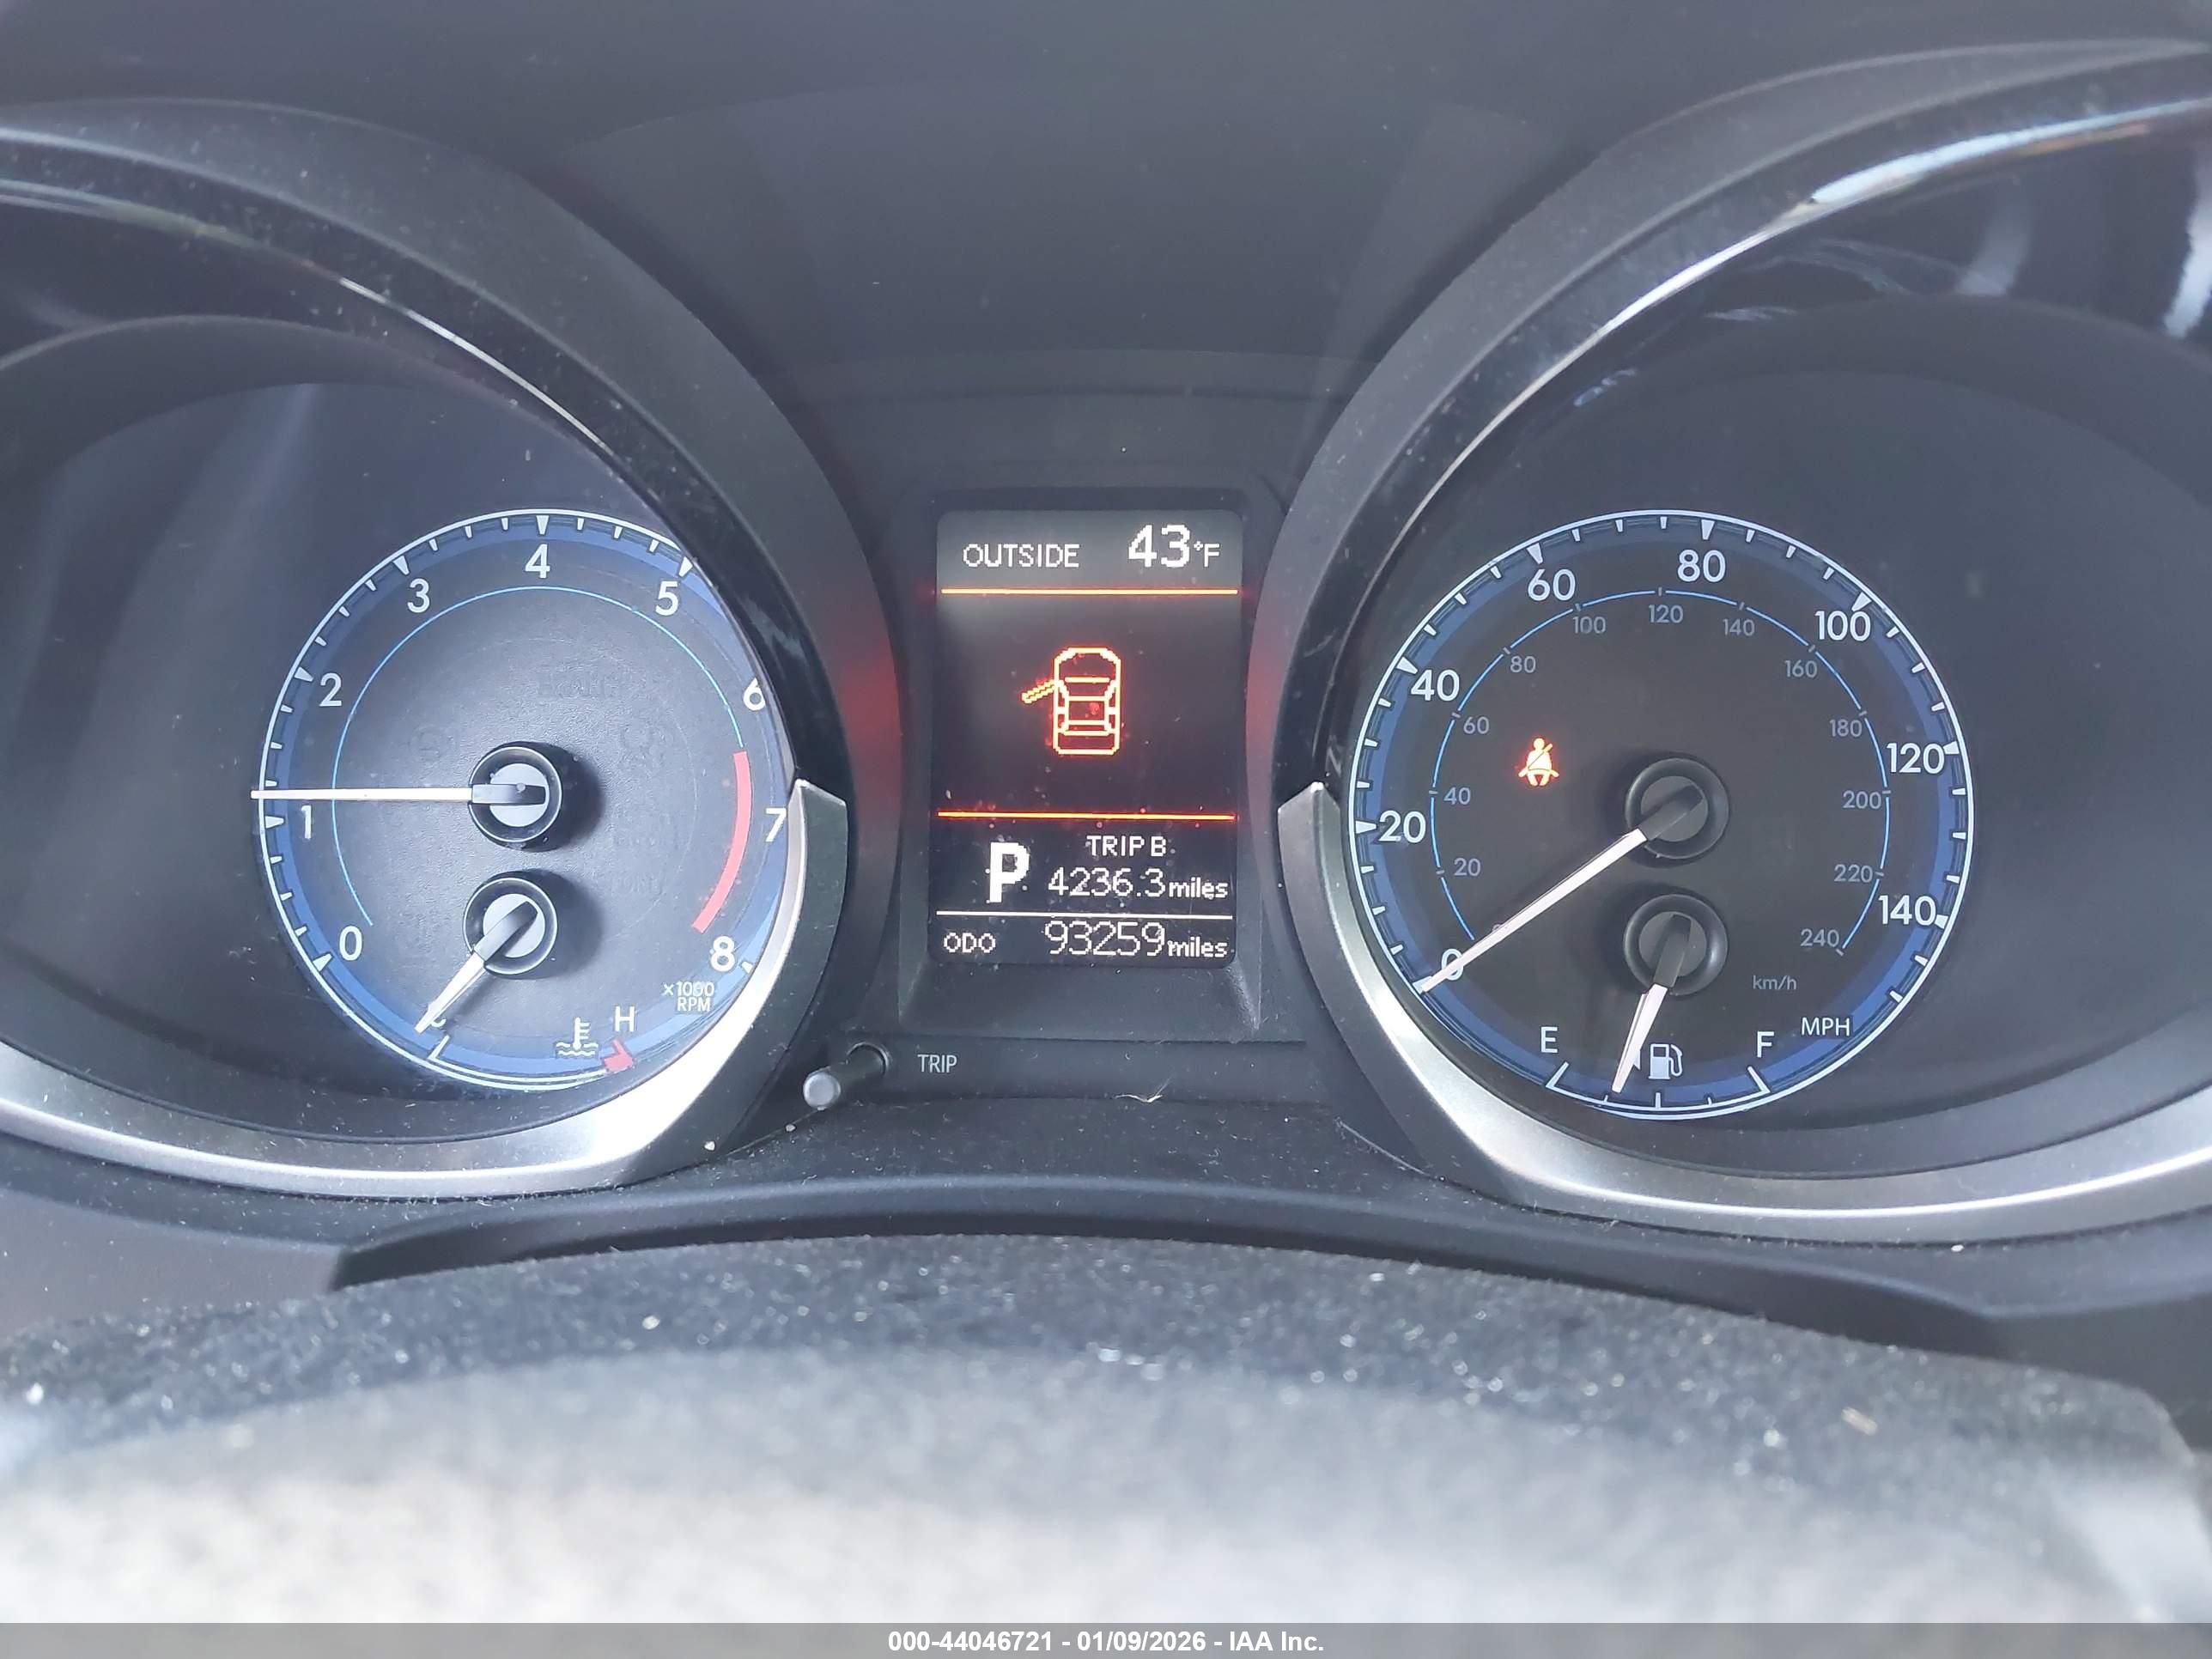Tap the number 2 on the tachometer
This screenshot has width=2212, height=1659.
(x=331, y=690)
